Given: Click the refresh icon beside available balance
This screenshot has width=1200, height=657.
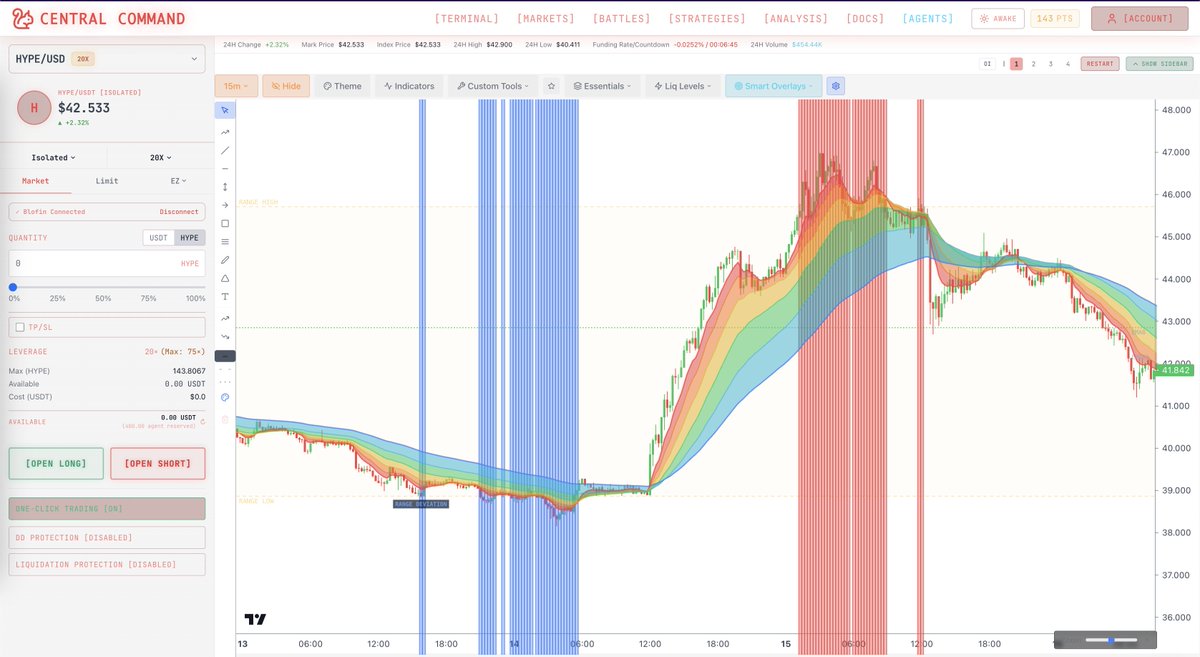Looking at the screenshot, I should (x=202, y=421).
